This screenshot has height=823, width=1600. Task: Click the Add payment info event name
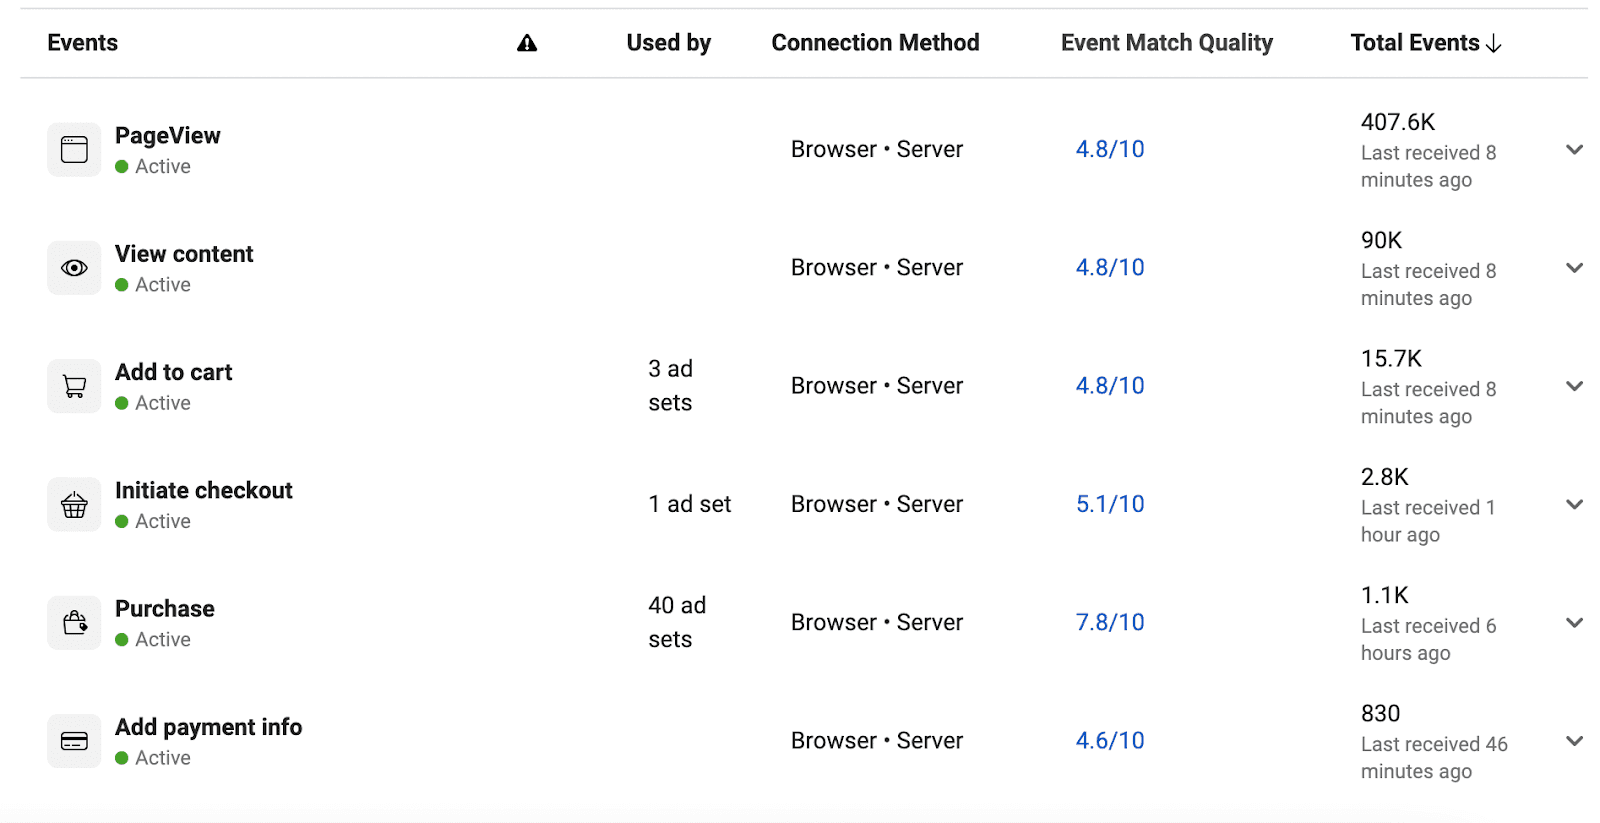pyautogui.click(x=209, y=727)
